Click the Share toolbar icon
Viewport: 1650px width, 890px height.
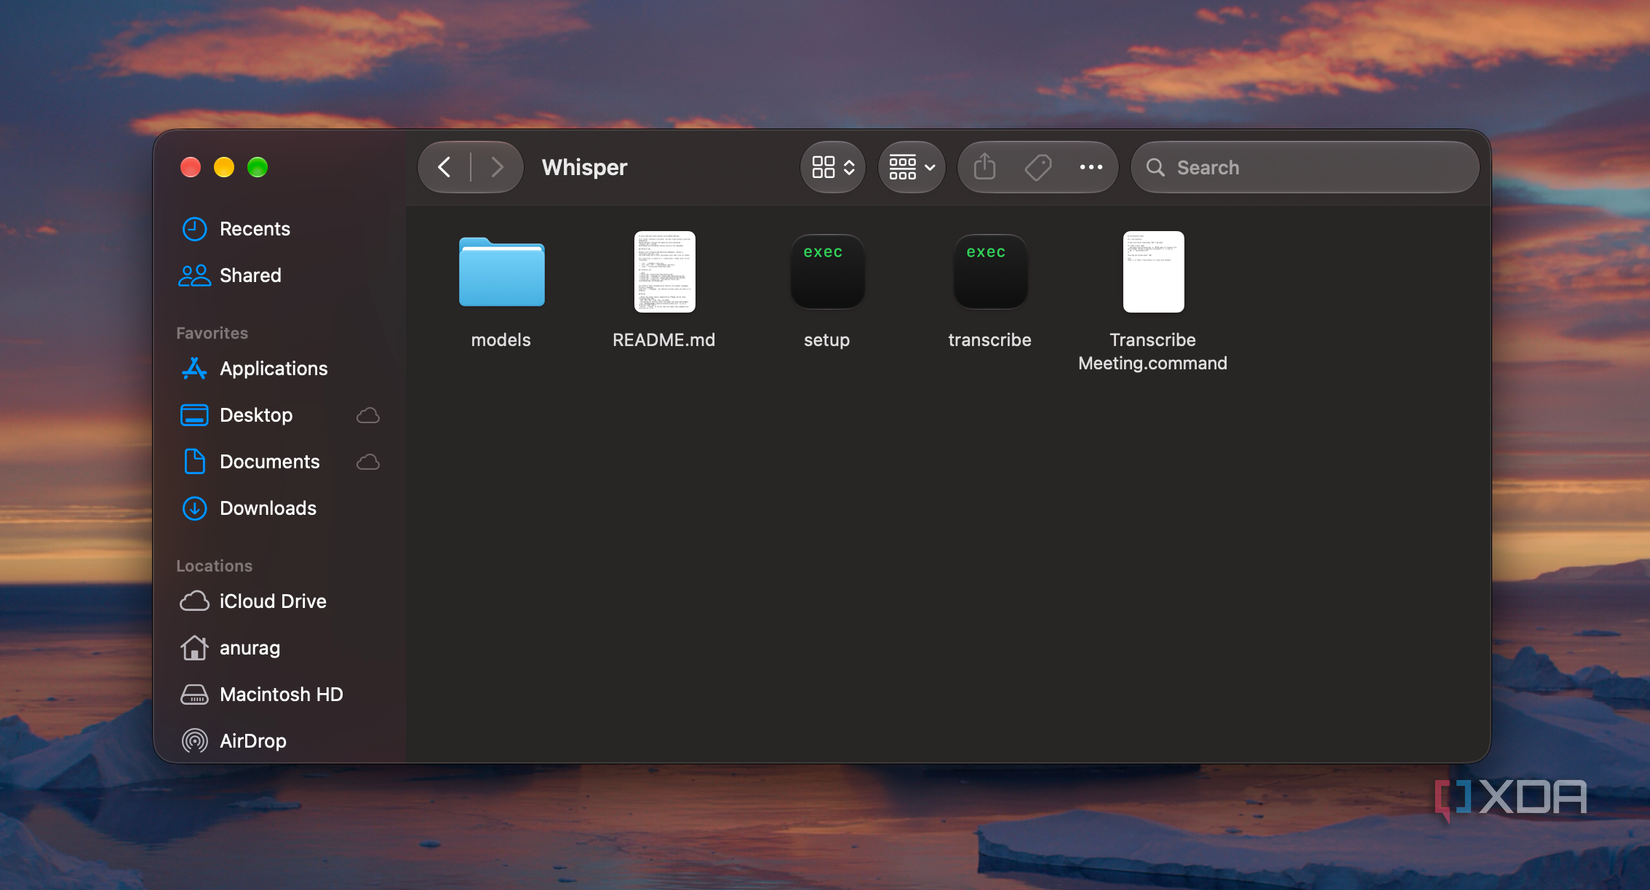tap(985, 166)
